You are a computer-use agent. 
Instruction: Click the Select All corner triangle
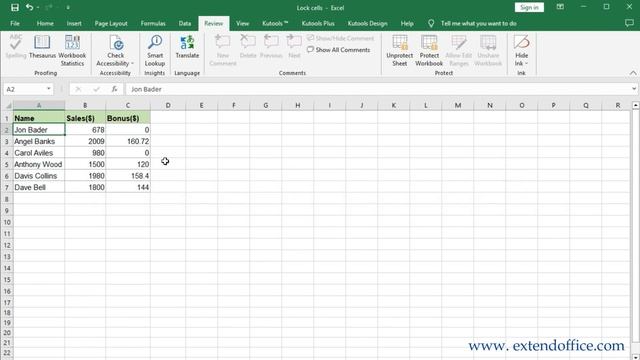7,105
